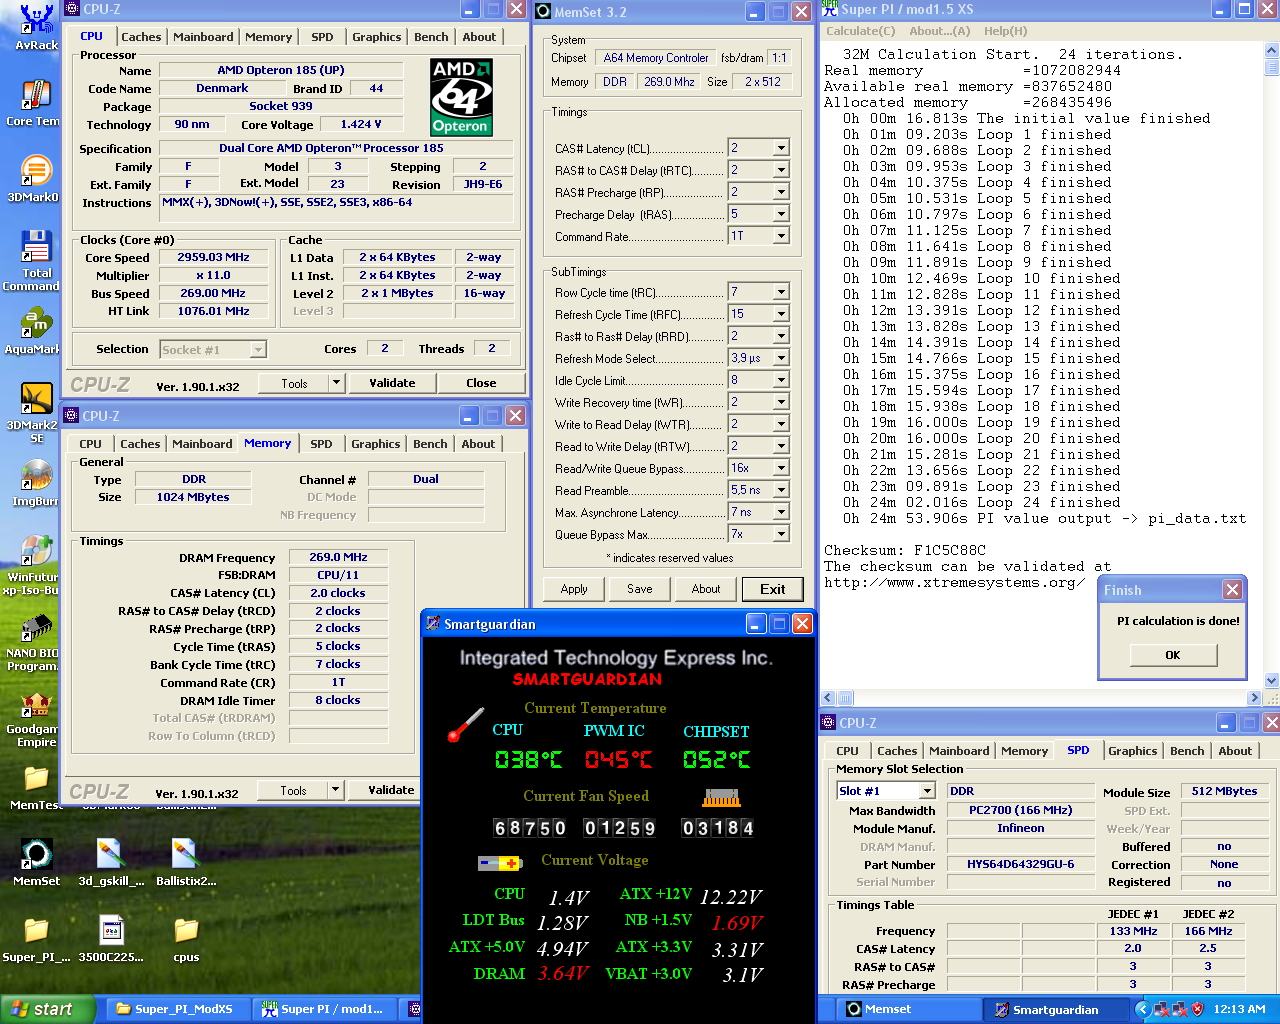The height and width of the screenshot is (1024, 1280).
Task: Launch Total Commander desktop shortcut
Action: [34, 260]
